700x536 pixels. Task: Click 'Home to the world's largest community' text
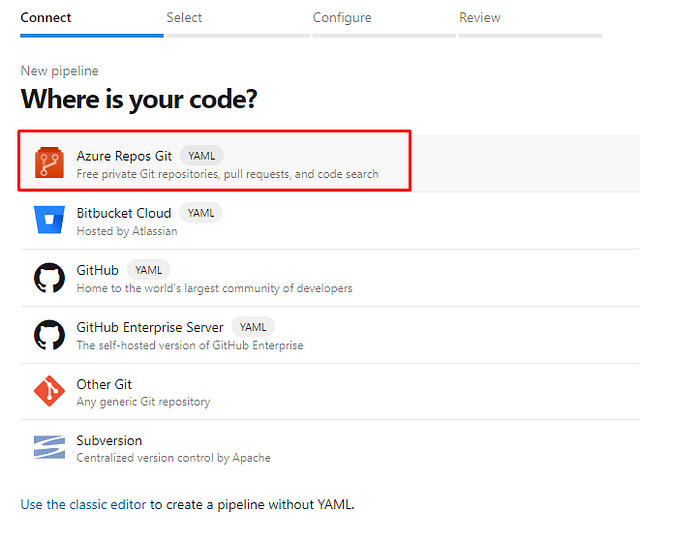(214, 288)
